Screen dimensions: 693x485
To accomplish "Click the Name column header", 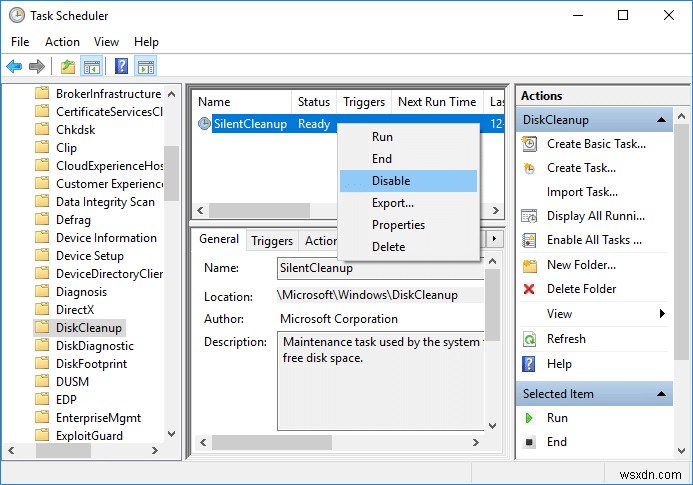I will [x=242, y=102].
